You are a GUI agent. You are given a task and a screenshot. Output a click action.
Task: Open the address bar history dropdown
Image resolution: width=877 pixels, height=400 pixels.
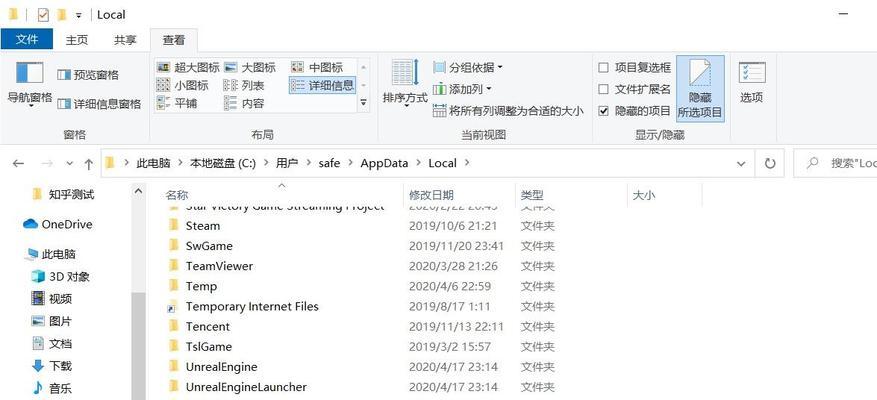click(741, 163)
